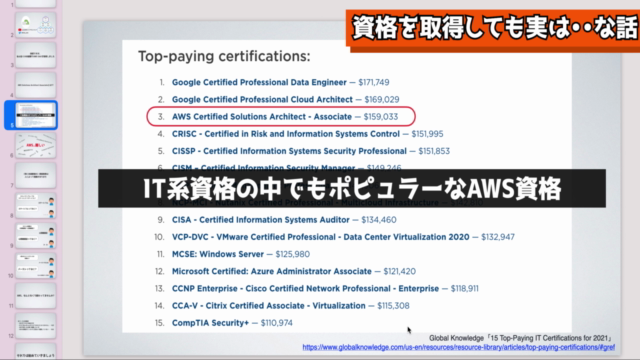Viewport: 640px width, 360px height.
Task: Click the $151,995 salary figure
Action: point(427,134)
